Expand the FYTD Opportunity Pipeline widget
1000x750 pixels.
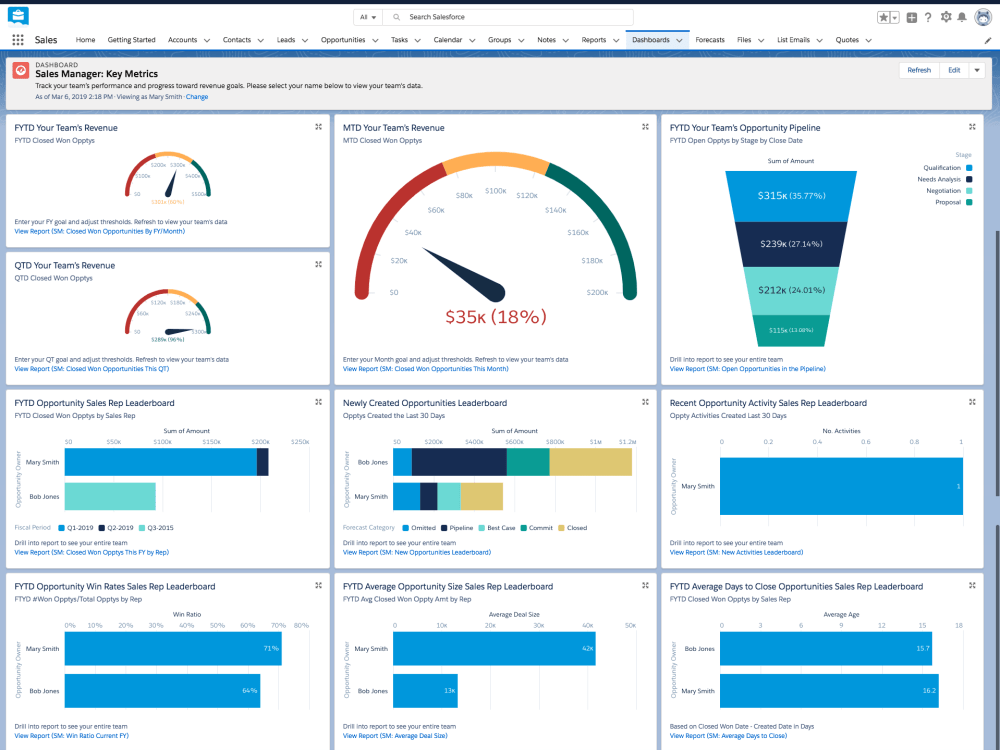pyautogui.click(x=972, y=127)
